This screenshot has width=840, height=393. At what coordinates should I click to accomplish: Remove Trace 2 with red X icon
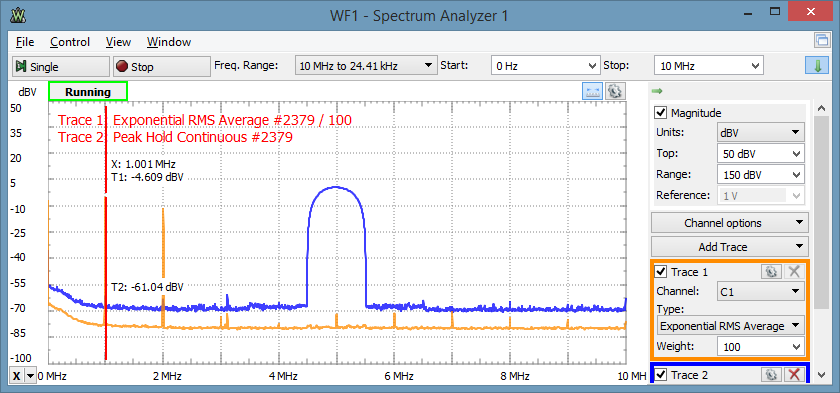794,375
